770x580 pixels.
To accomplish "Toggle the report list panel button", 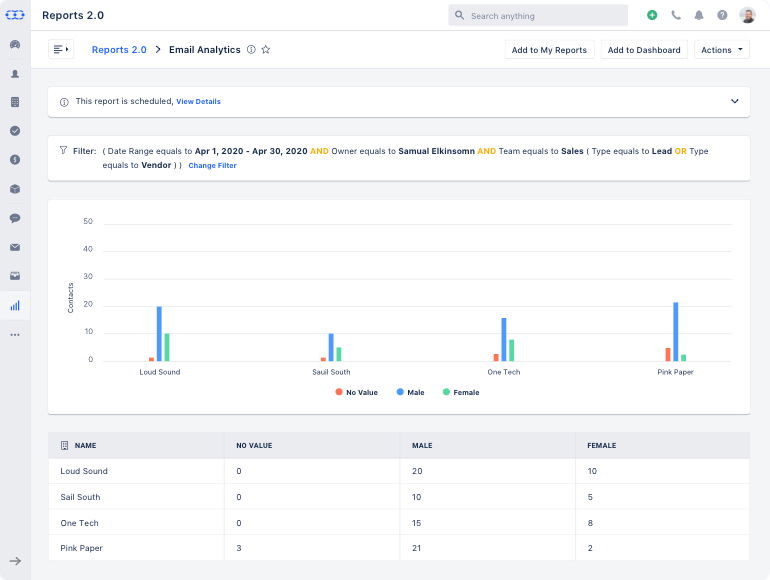I will tap(61, 50).
